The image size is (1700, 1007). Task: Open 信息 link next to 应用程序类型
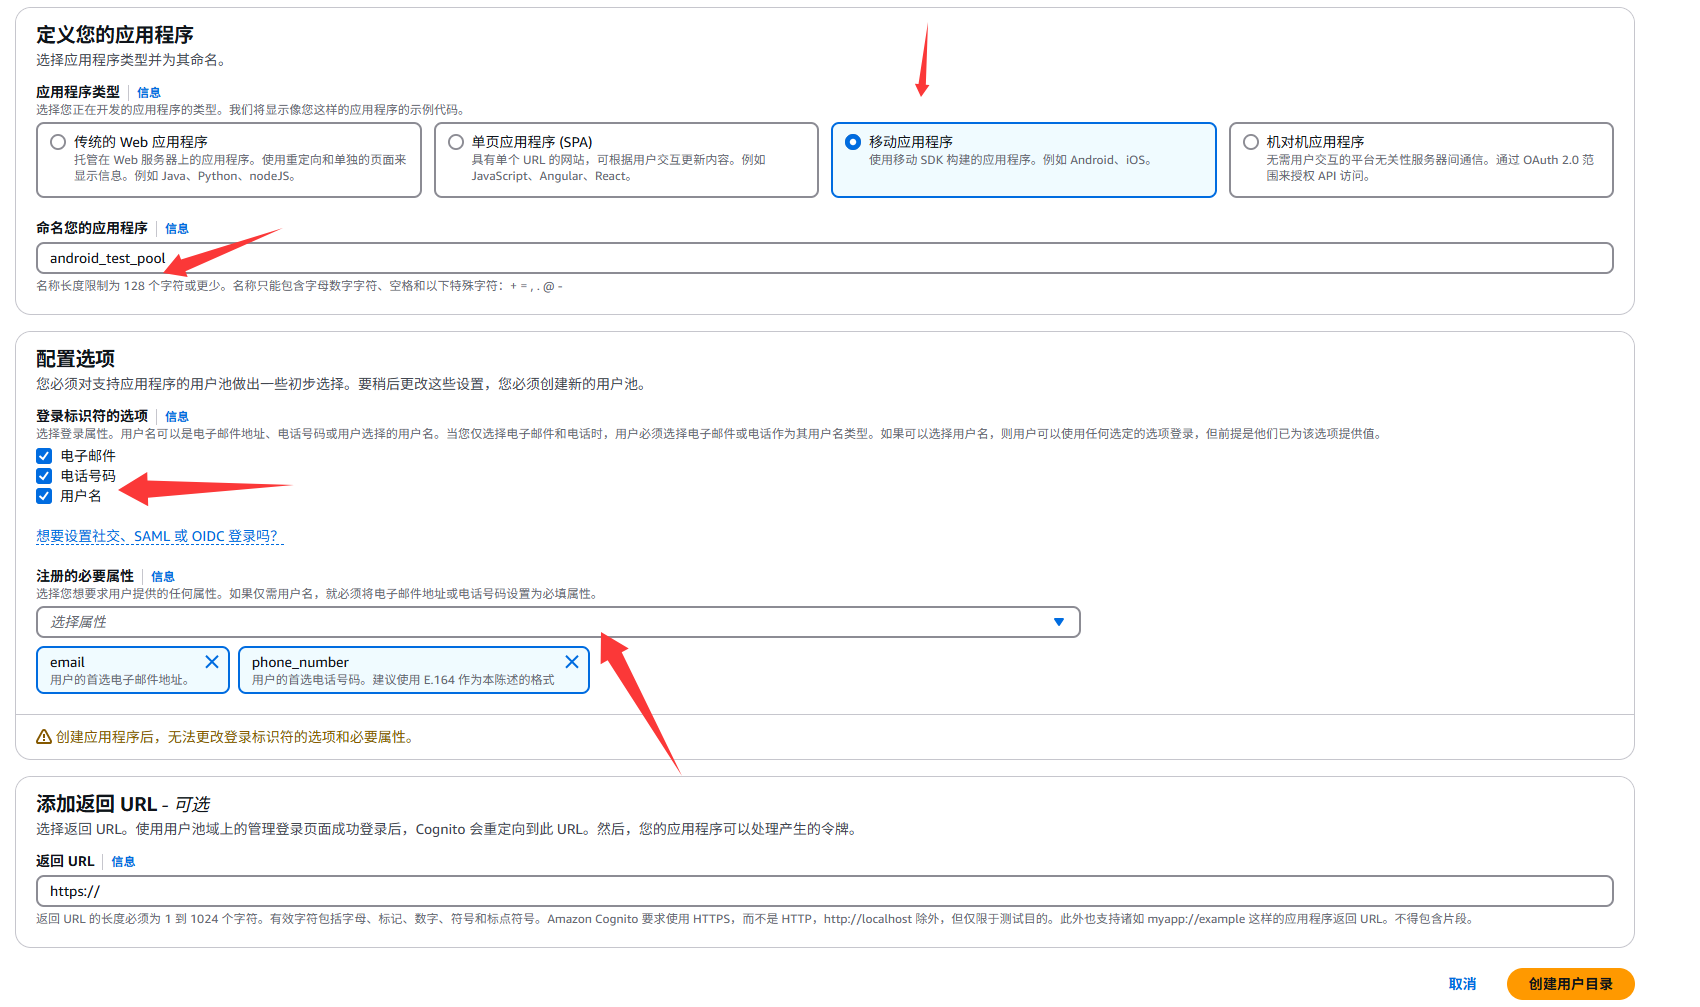click(149, 93)
